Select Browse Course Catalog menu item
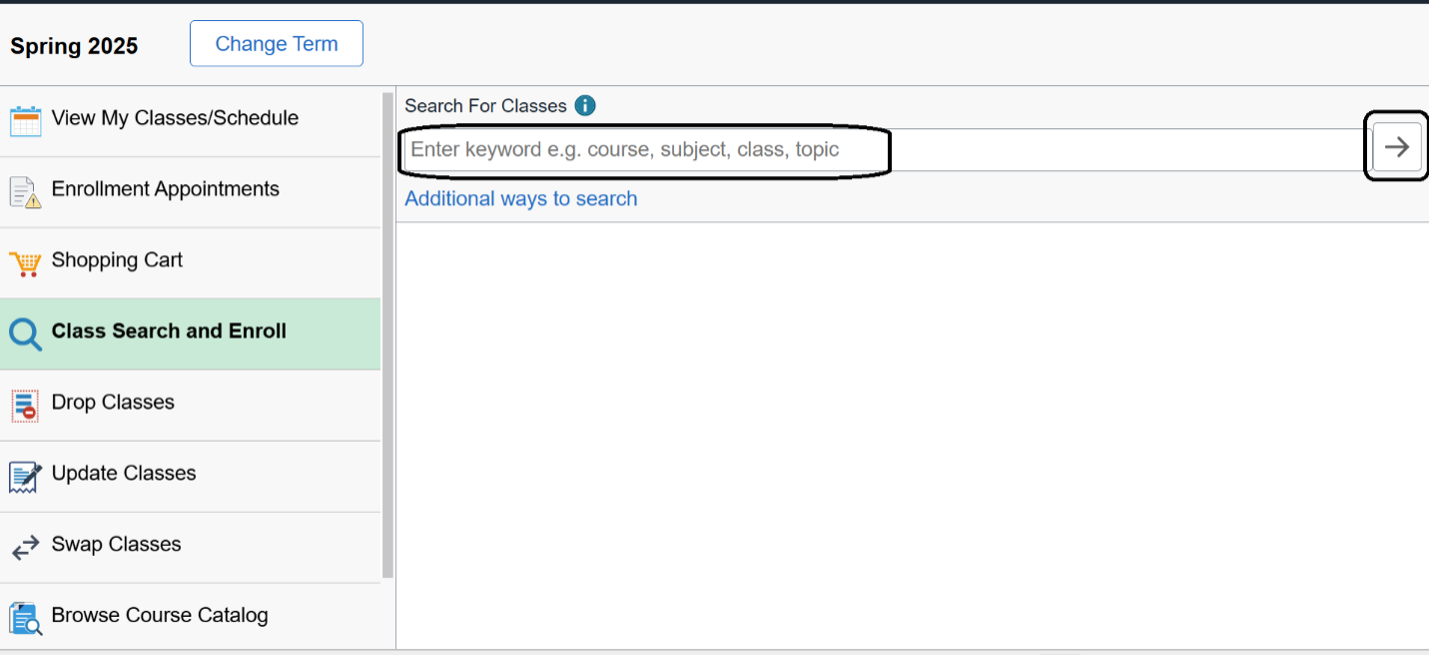 (x=160, y=615)
